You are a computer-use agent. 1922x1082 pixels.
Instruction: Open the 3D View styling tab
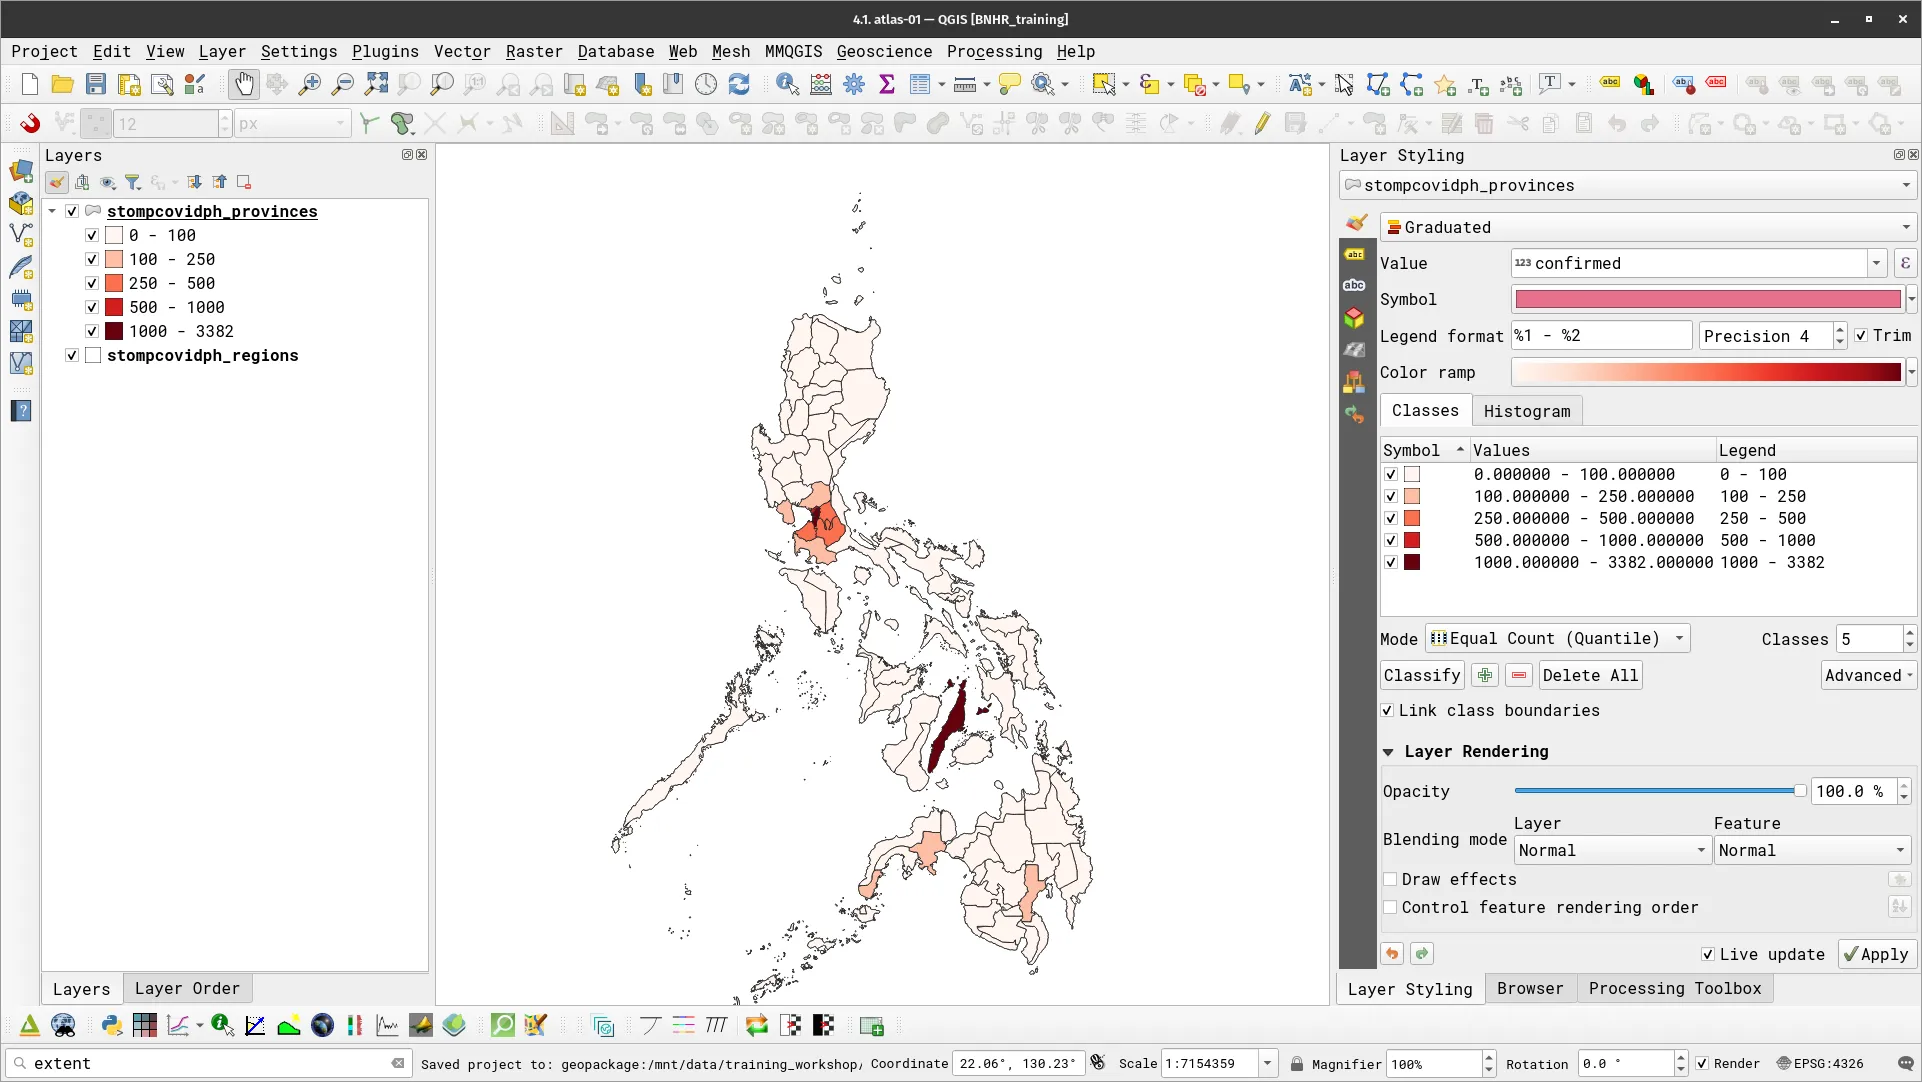1354,317
